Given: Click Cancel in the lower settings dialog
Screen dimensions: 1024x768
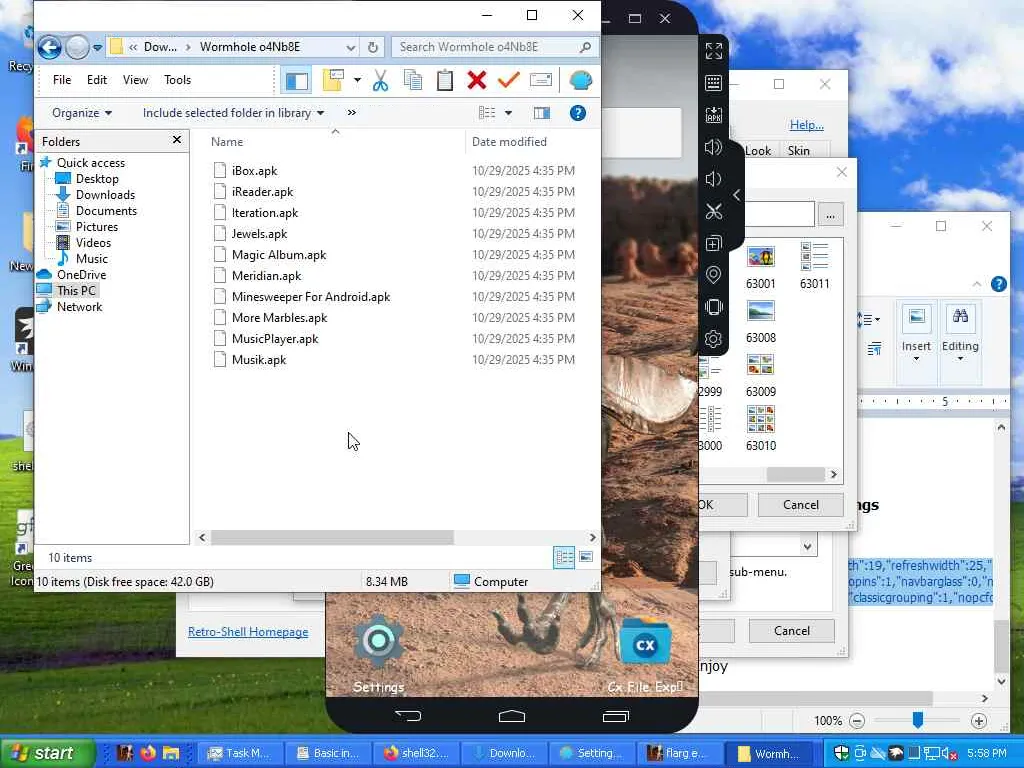Looking at the screenshot, I should (792, 631).
